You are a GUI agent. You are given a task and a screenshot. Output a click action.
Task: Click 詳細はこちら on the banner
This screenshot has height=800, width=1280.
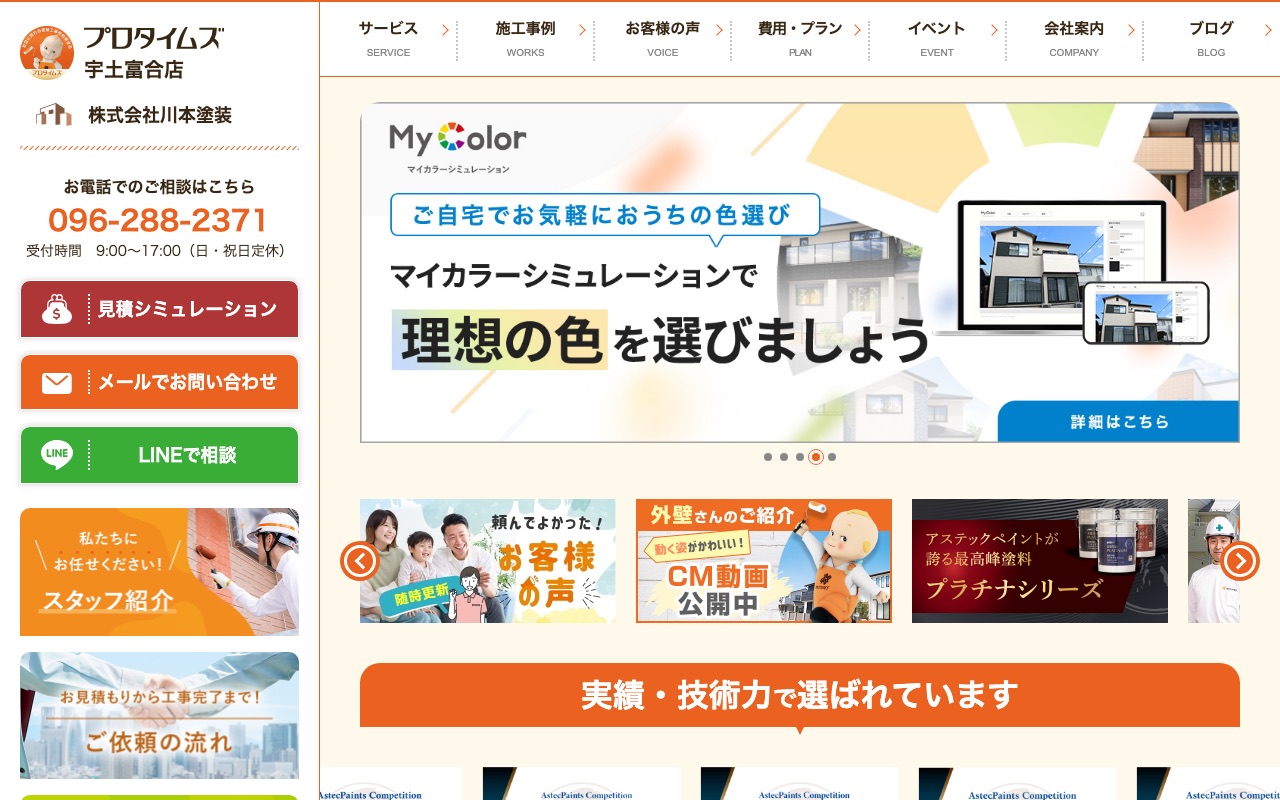[1118, 421]
